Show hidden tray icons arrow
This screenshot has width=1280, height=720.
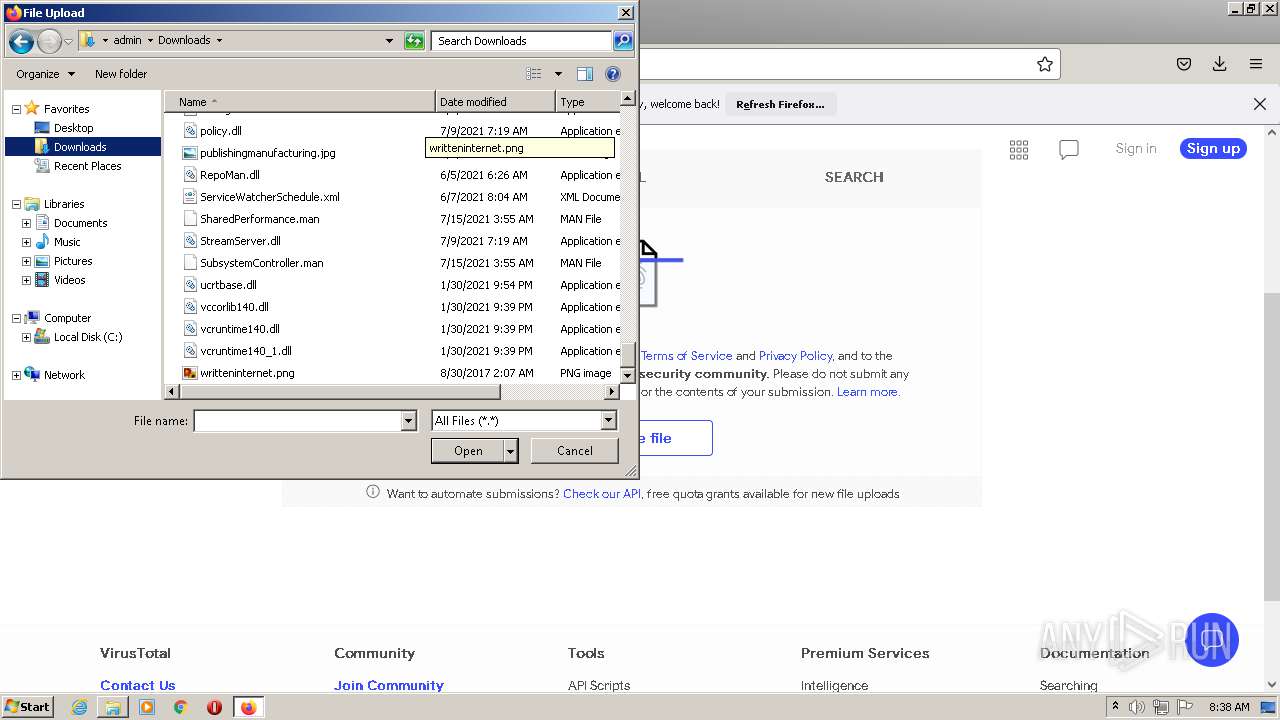pos(1115,707)
